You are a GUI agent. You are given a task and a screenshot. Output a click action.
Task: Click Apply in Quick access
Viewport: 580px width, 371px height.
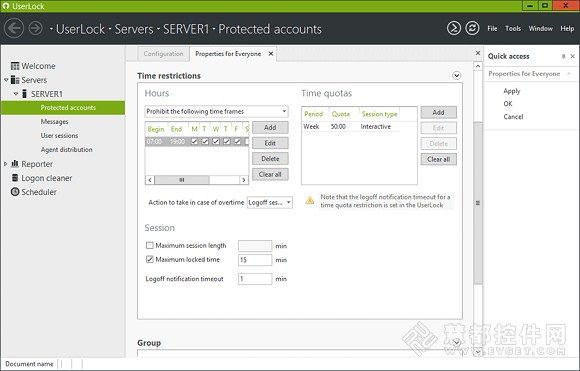tap(512, 91)
